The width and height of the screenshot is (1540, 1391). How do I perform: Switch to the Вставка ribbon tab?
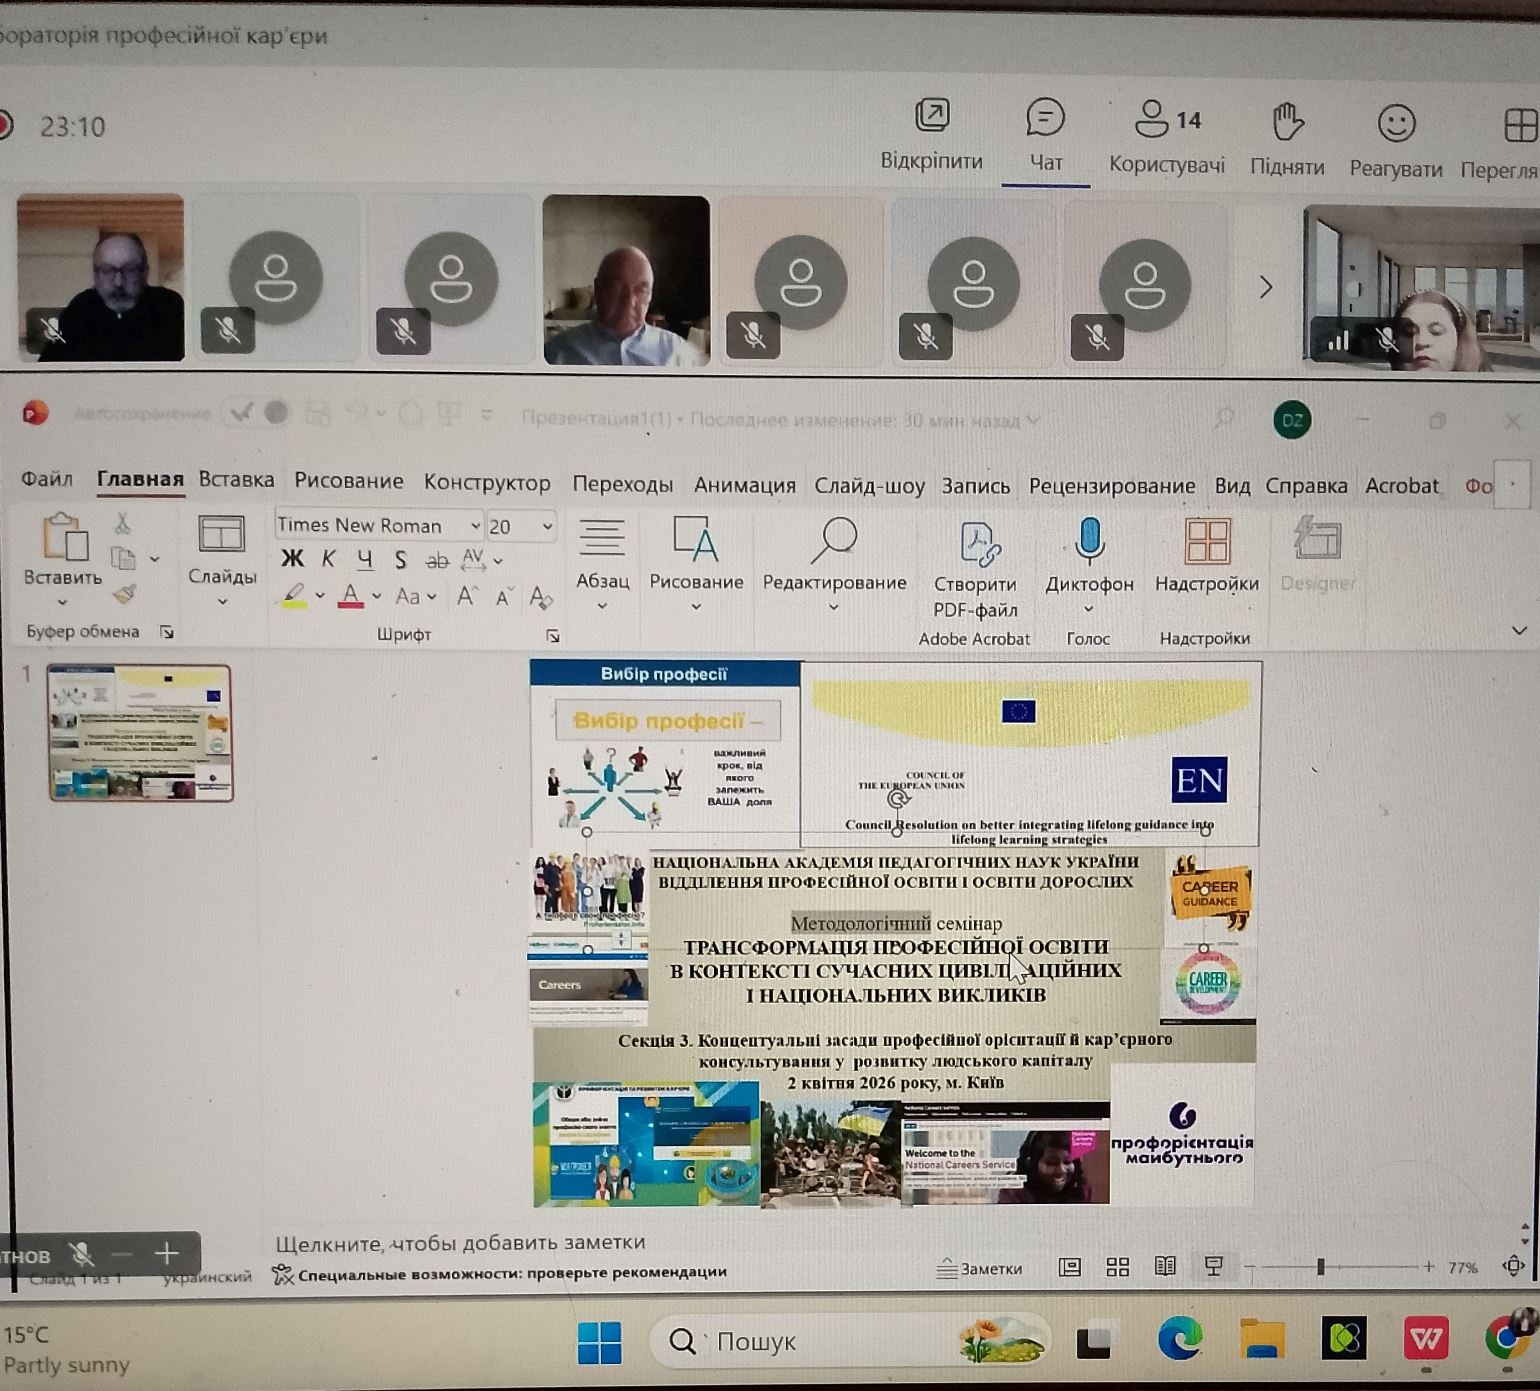pos(236,480)
